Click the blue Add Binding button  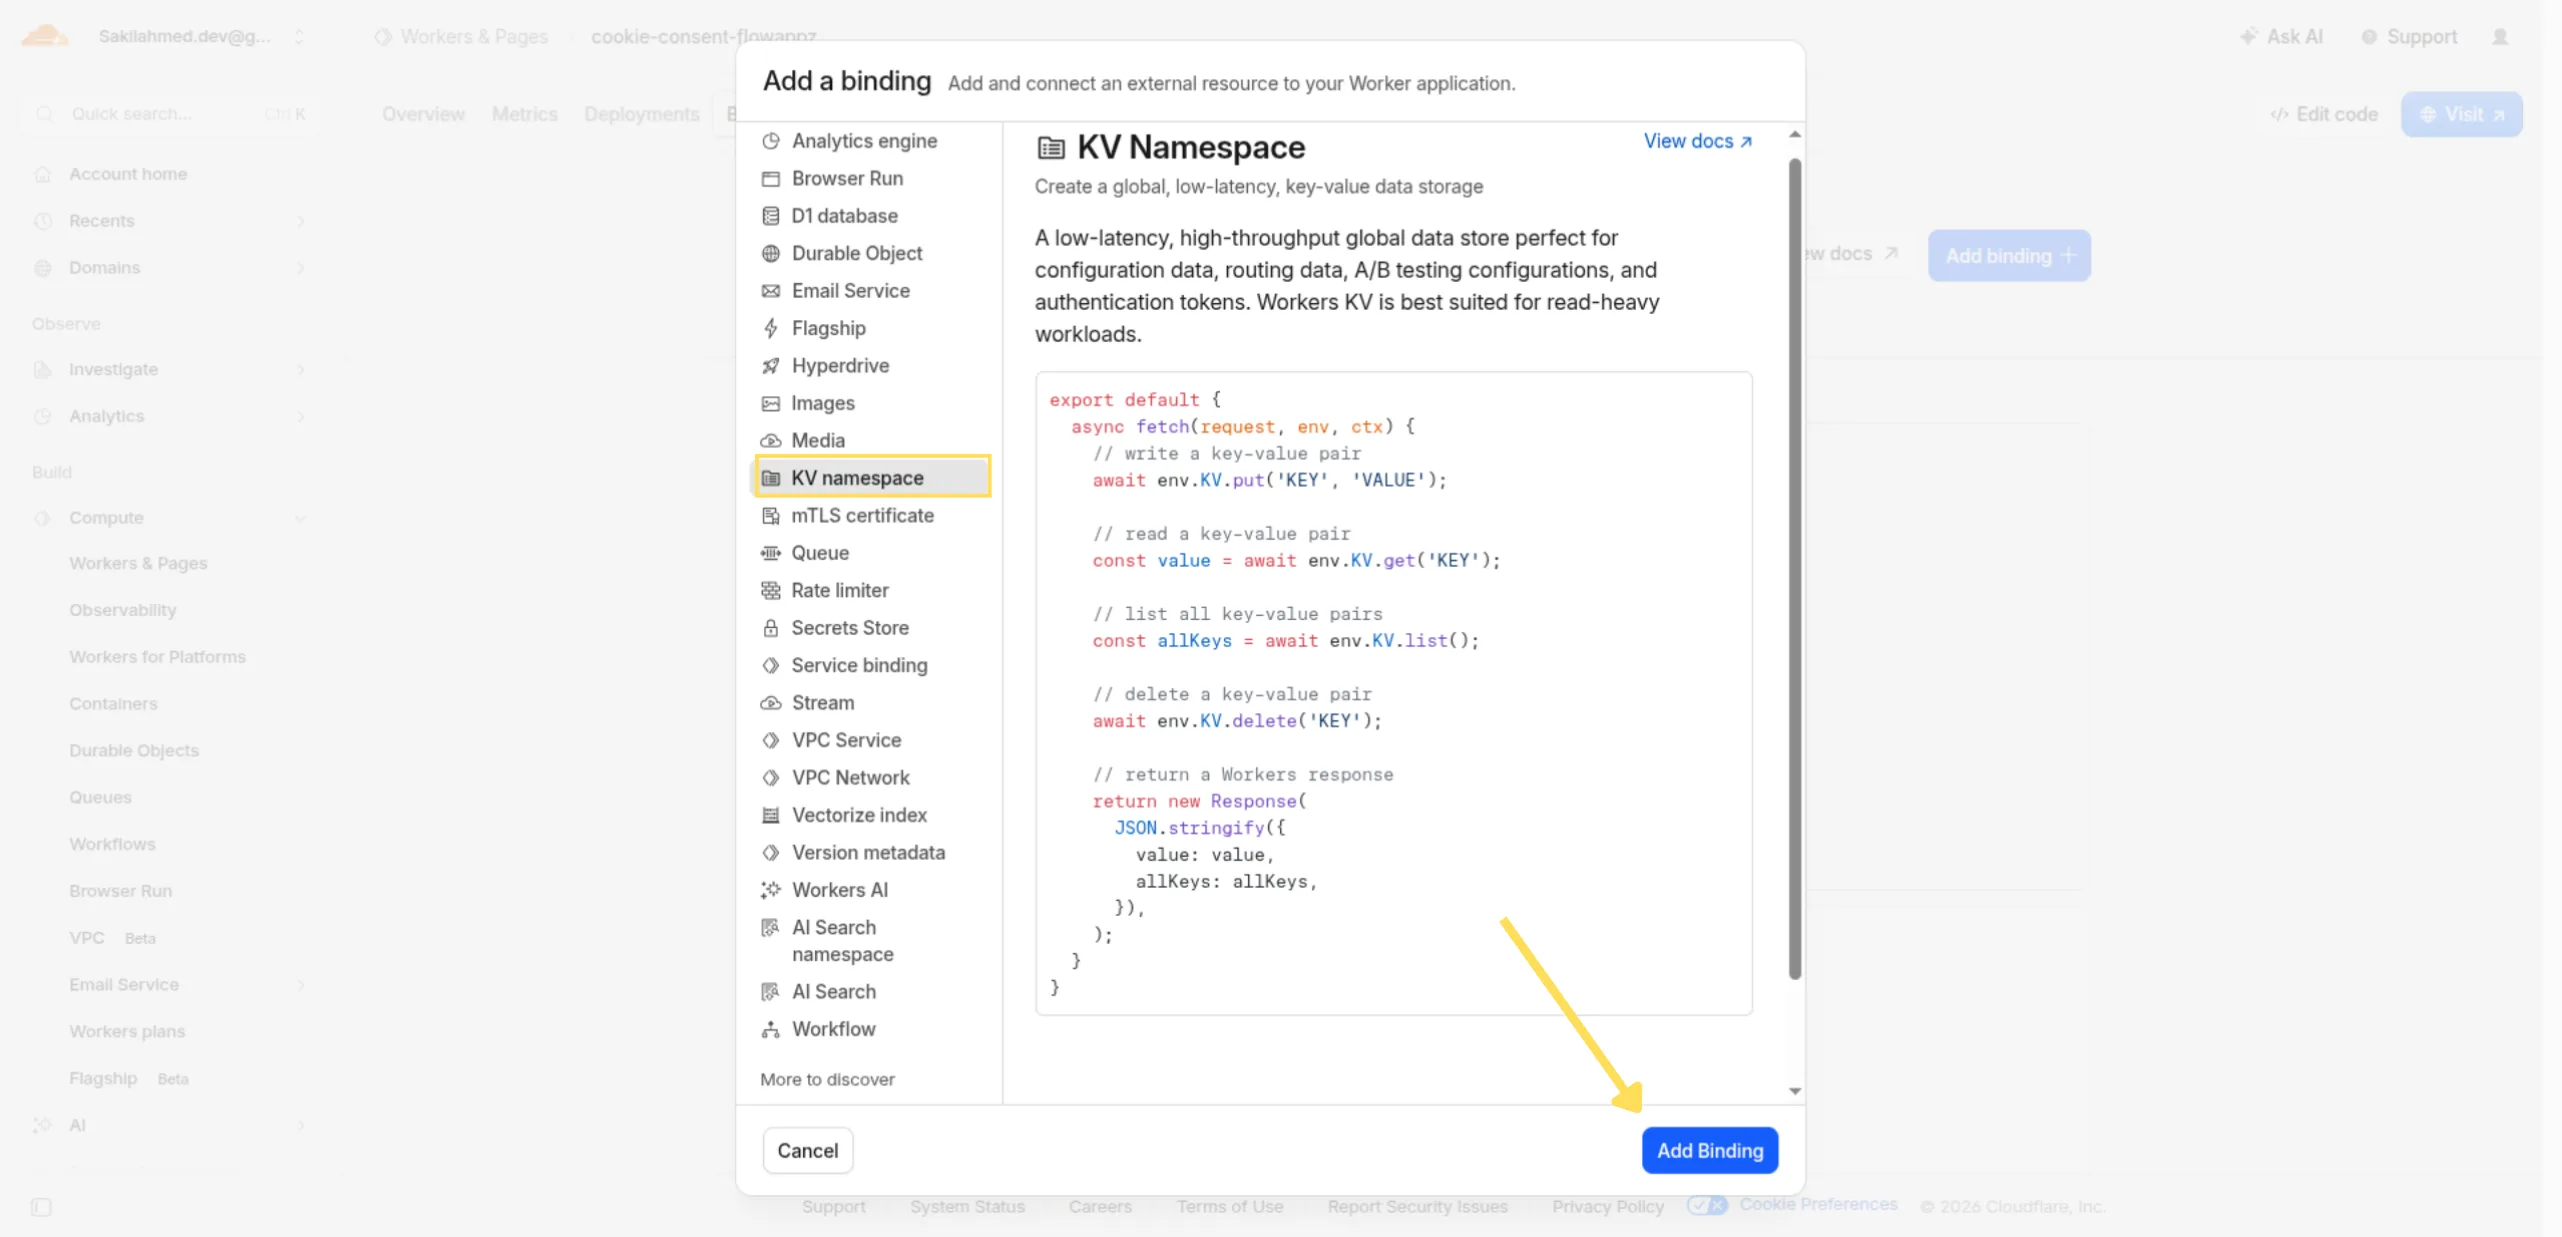click(1709, 1150)
